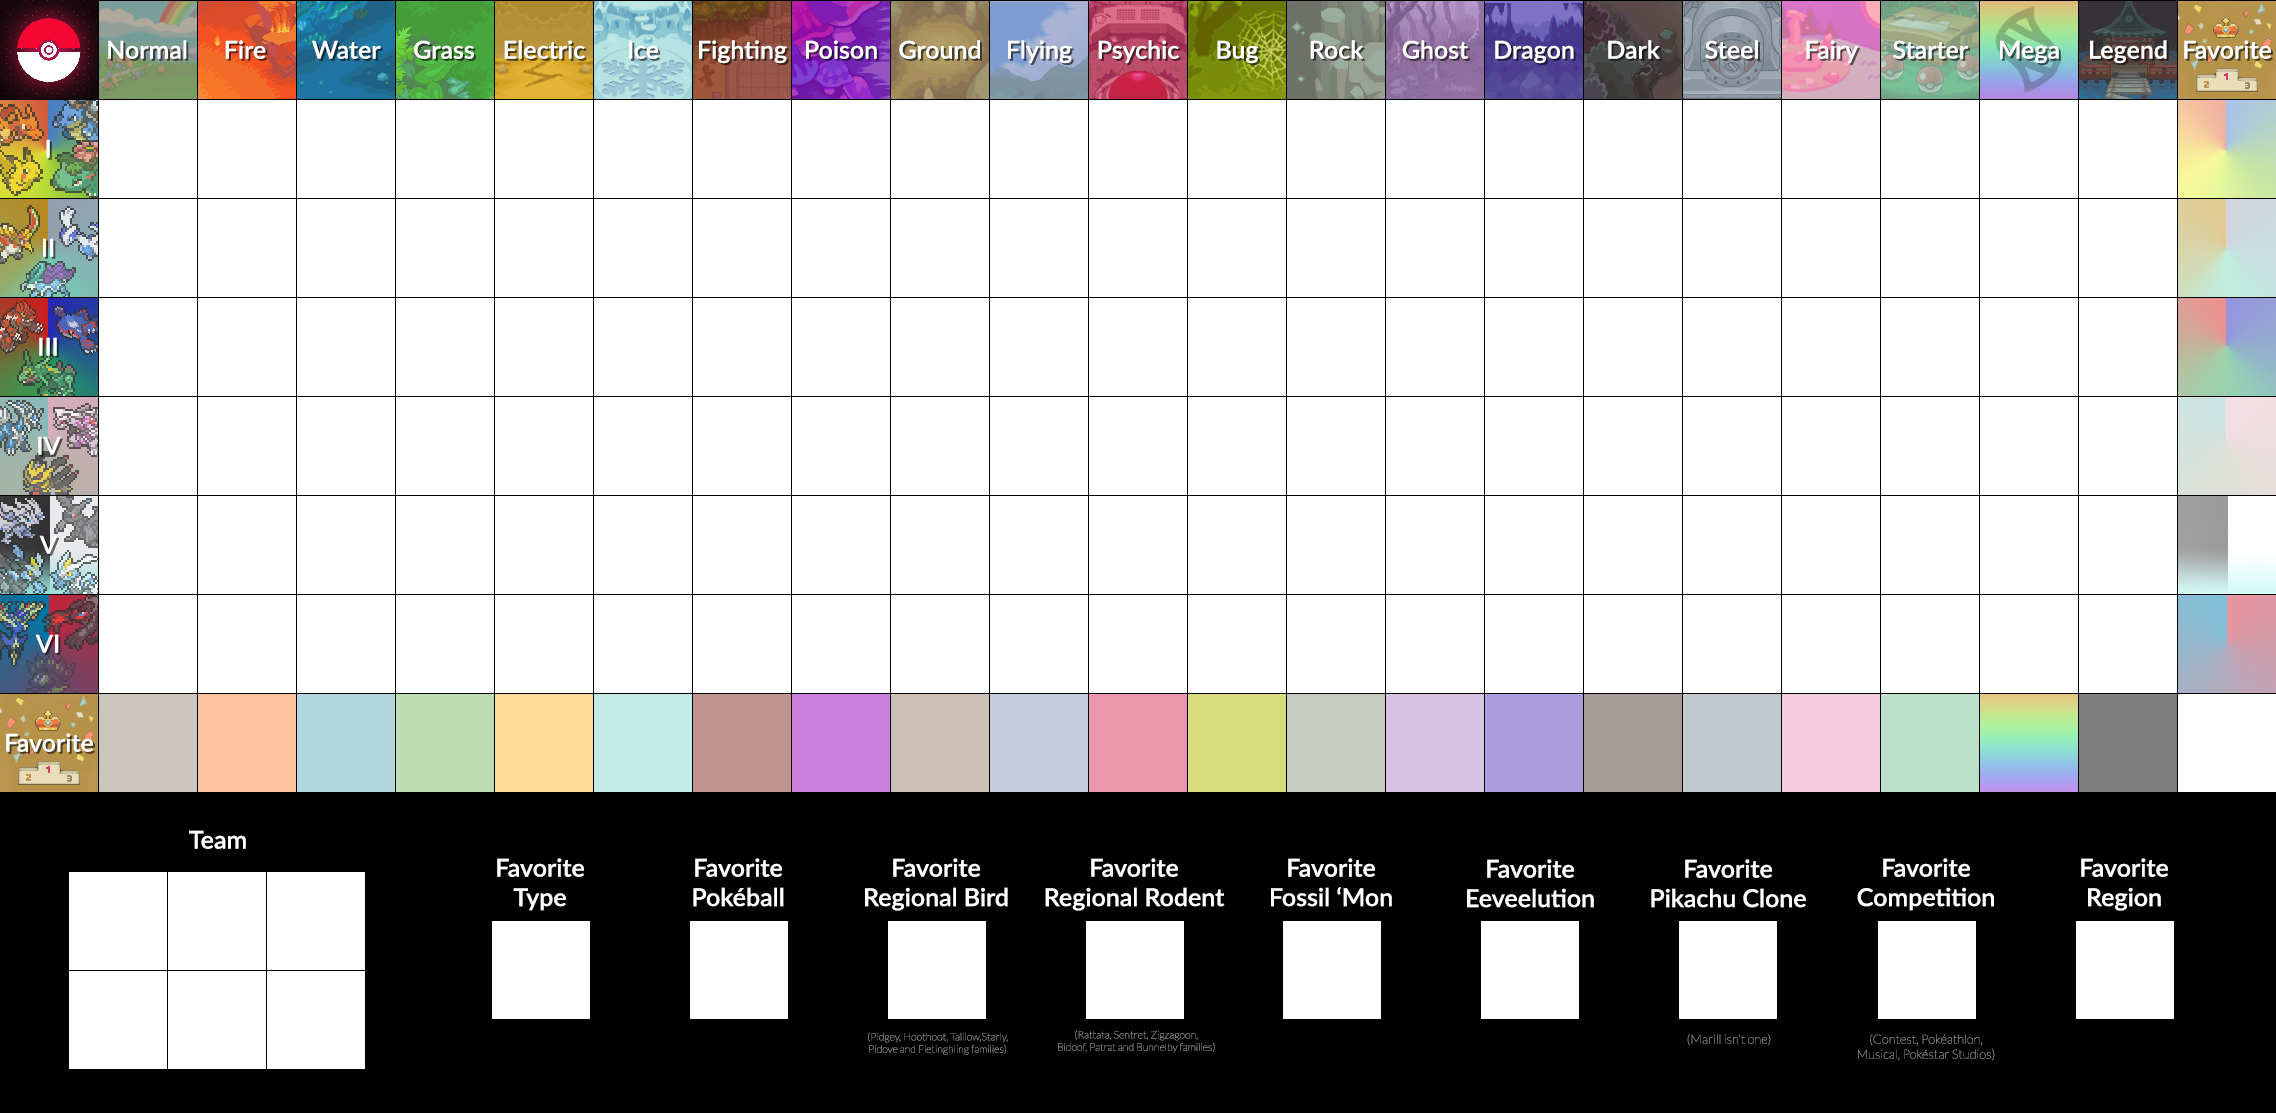Click the Generation I Normal cell
The height and width of the screenshot is (1113, 2276).
point(148,149)
